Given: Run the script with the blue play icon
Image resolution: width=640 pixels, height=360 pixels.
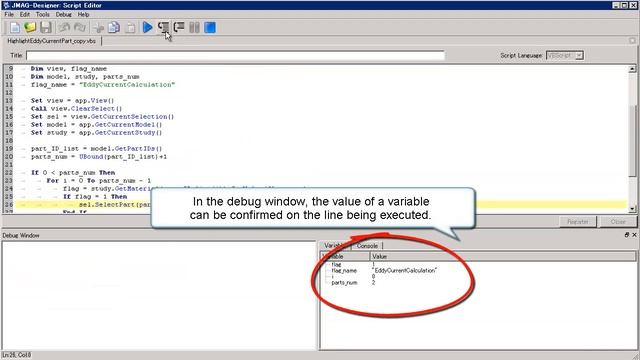Looking at the screenshot, I should click(148, 28).
